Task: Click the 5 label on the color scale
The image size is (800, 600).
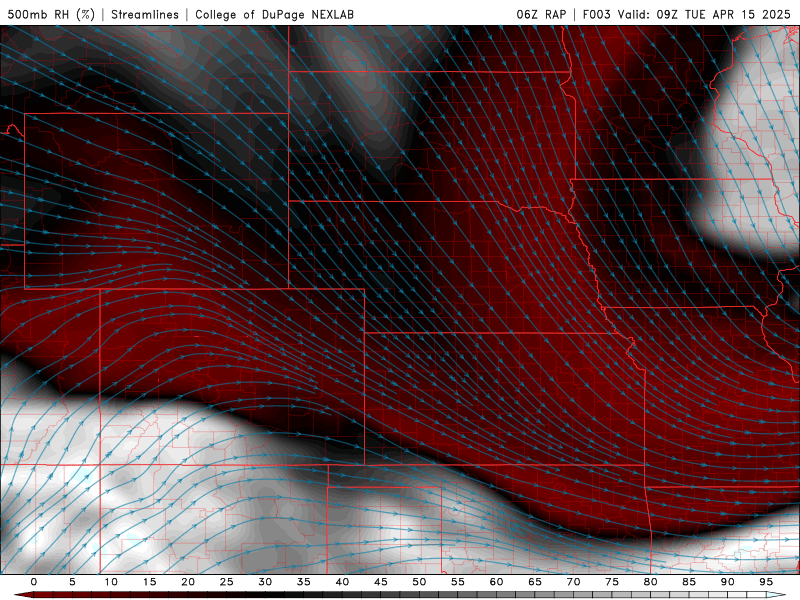Action: 72,582
